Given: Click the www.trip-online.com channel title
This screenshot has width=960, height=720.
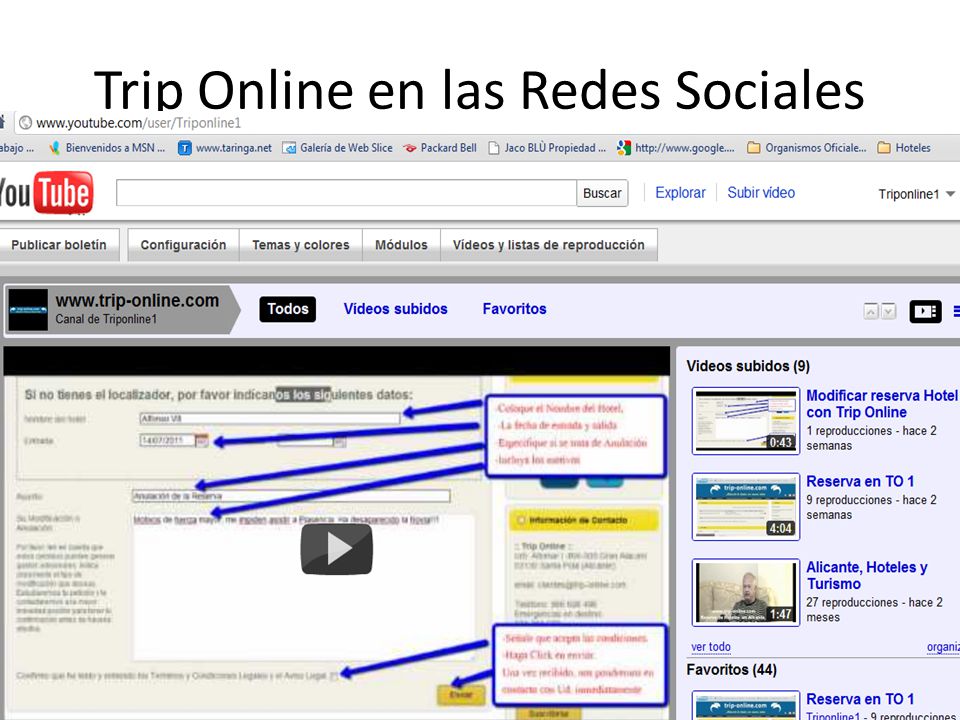Looking at the screenshot, I should pos(137,301).
